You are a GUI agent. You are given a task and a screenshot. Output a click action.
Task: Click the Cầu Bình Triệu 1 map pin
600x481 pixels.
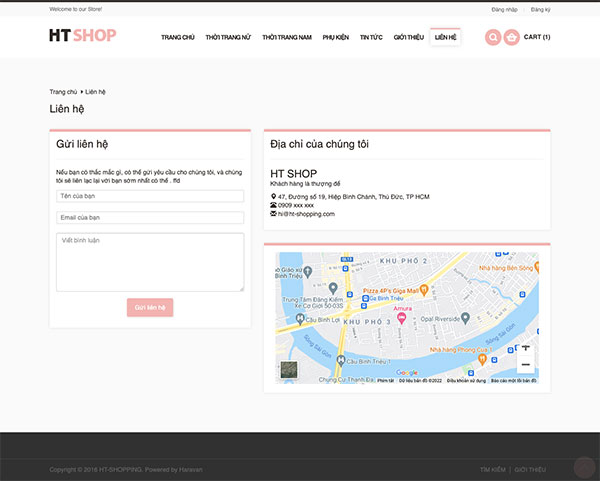tap(341, 360)
